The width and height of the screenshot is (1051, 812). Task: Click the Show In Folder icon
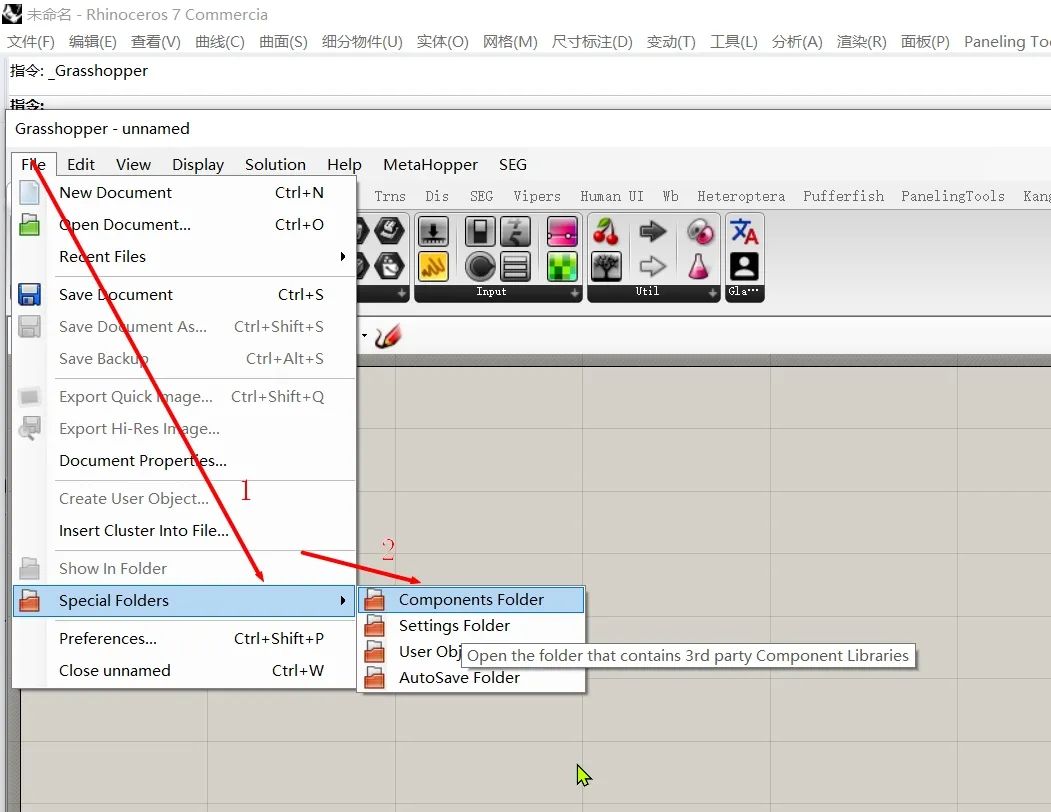click(29, 569)
